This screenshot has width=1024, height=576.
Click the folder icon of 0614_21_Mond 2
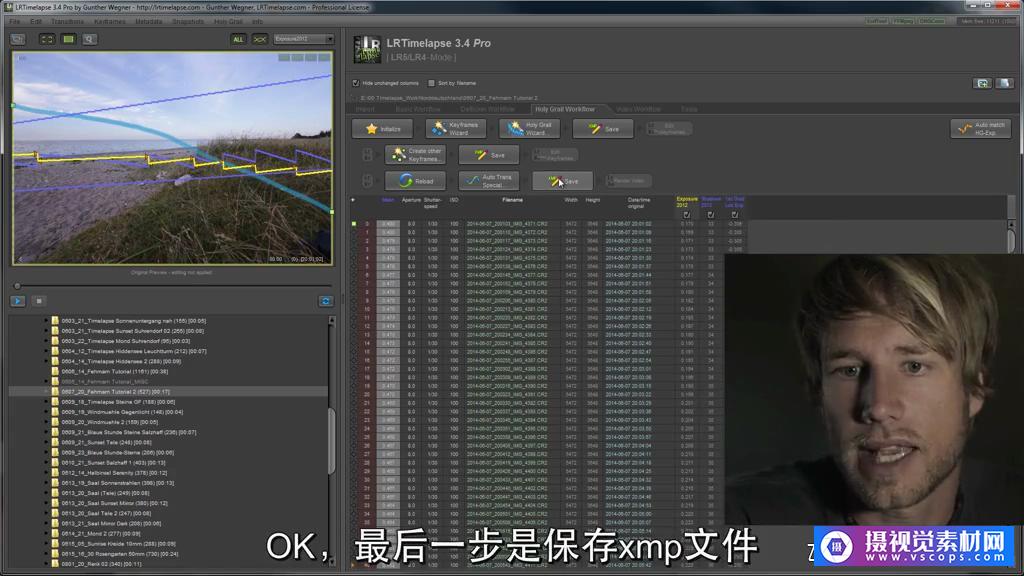tap(56, 534)
